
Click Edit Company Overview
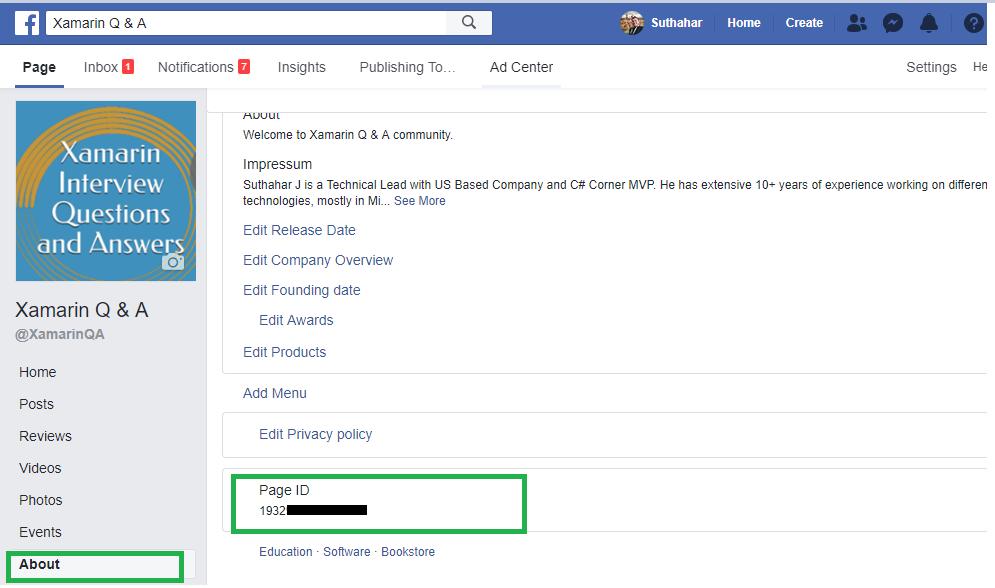318,260
